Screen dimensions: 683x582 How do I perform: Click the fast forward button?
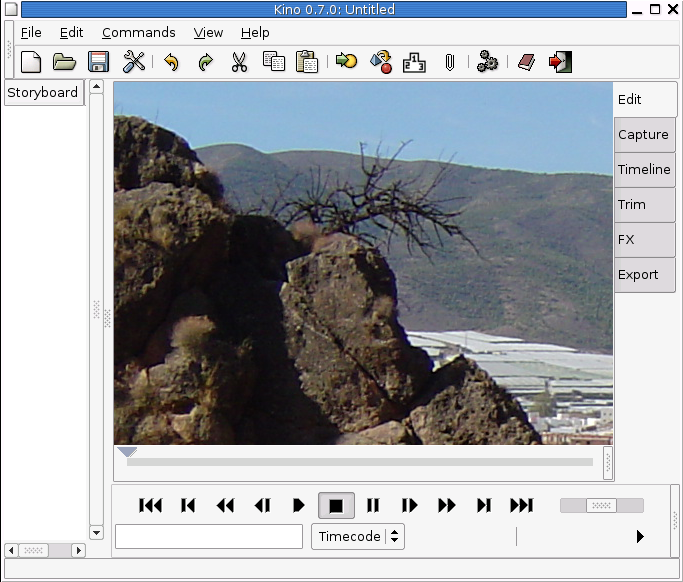pyautogui.click(x=447, y=506)
